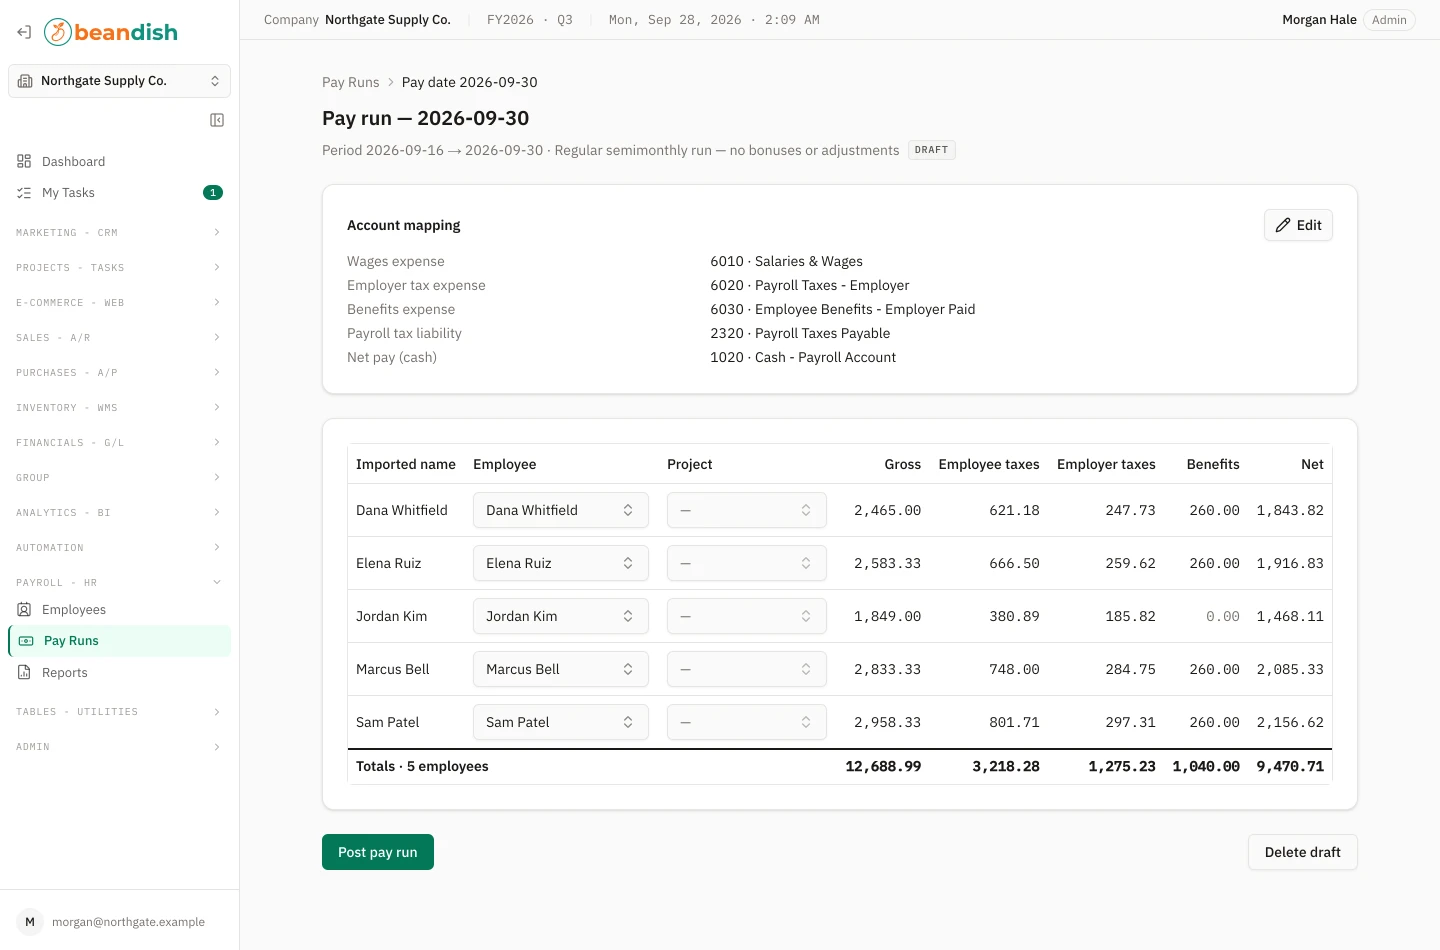Open payroll Reports

coord(119,673)
